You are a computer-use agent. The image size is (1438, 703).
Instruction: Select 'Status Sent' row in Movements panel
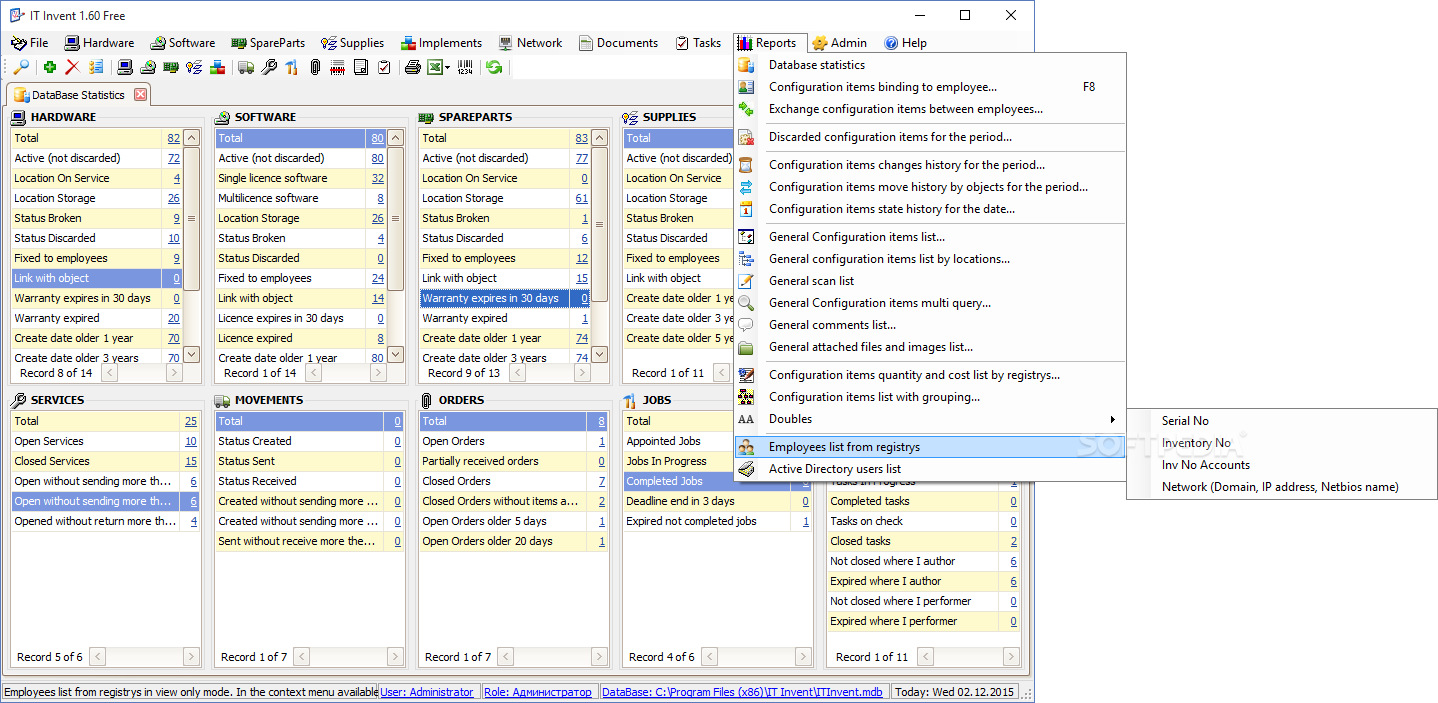(x=309, y=461)
